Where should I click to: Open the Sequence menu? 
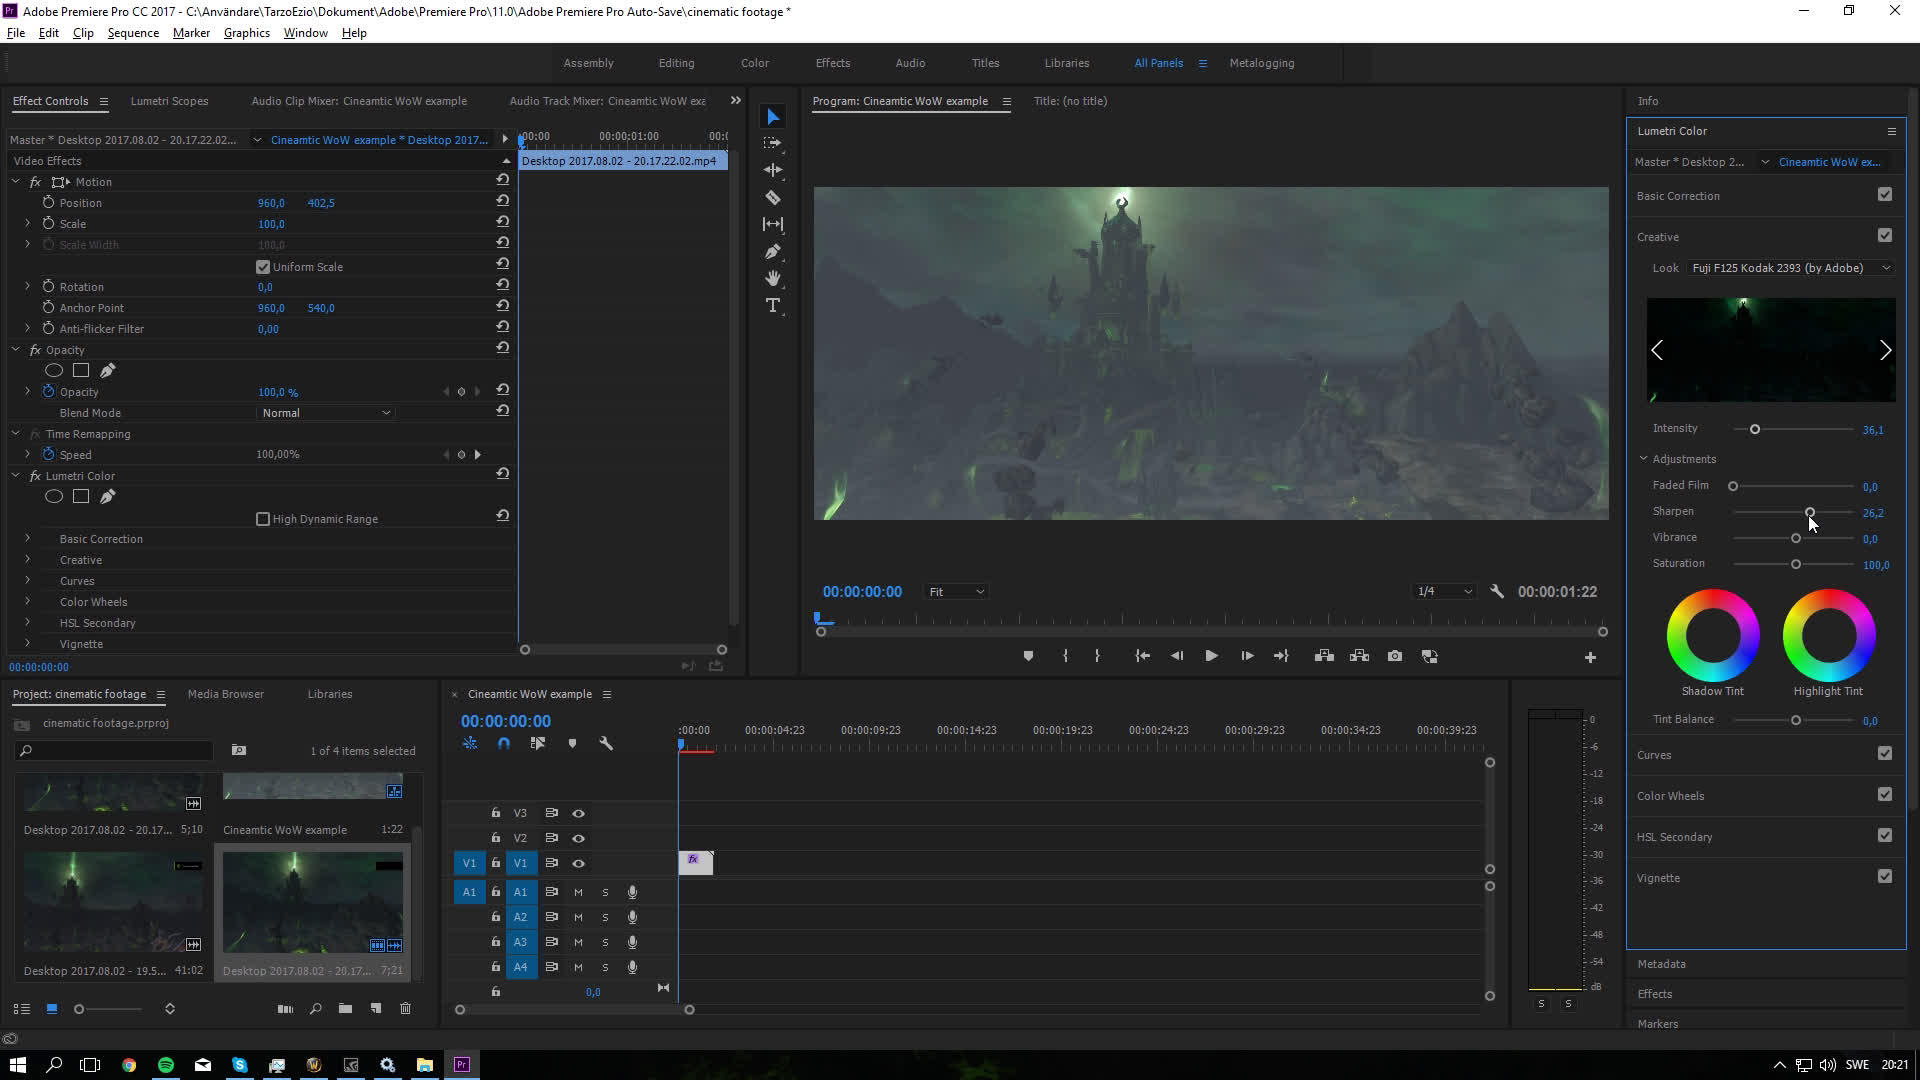pos(133,33)
